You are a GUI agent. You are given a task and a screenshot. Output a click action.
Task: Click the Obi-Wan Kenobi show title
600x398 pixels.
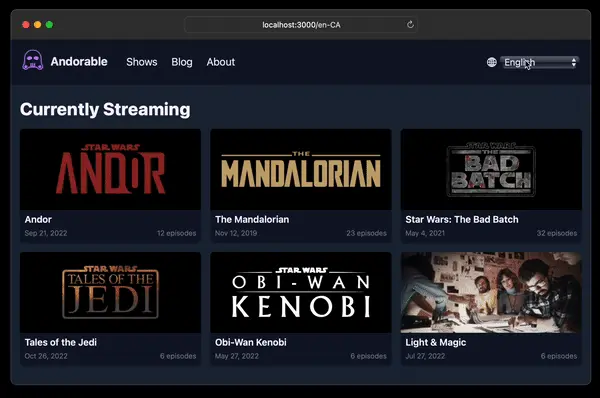tap(251, 342)
